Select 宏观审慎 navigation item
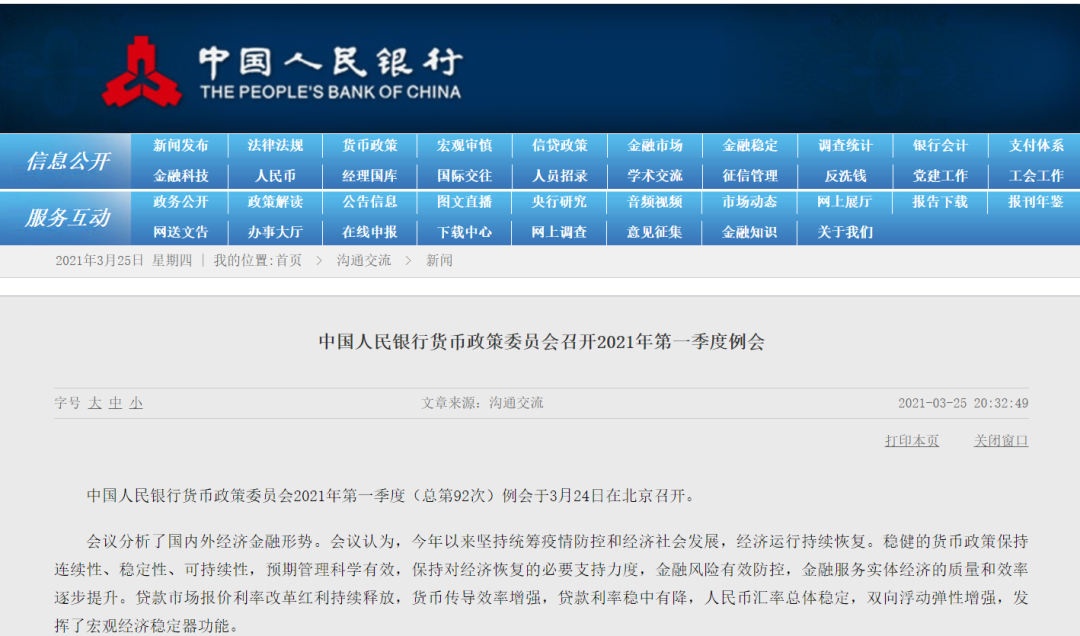 click(x=464, y=145)
